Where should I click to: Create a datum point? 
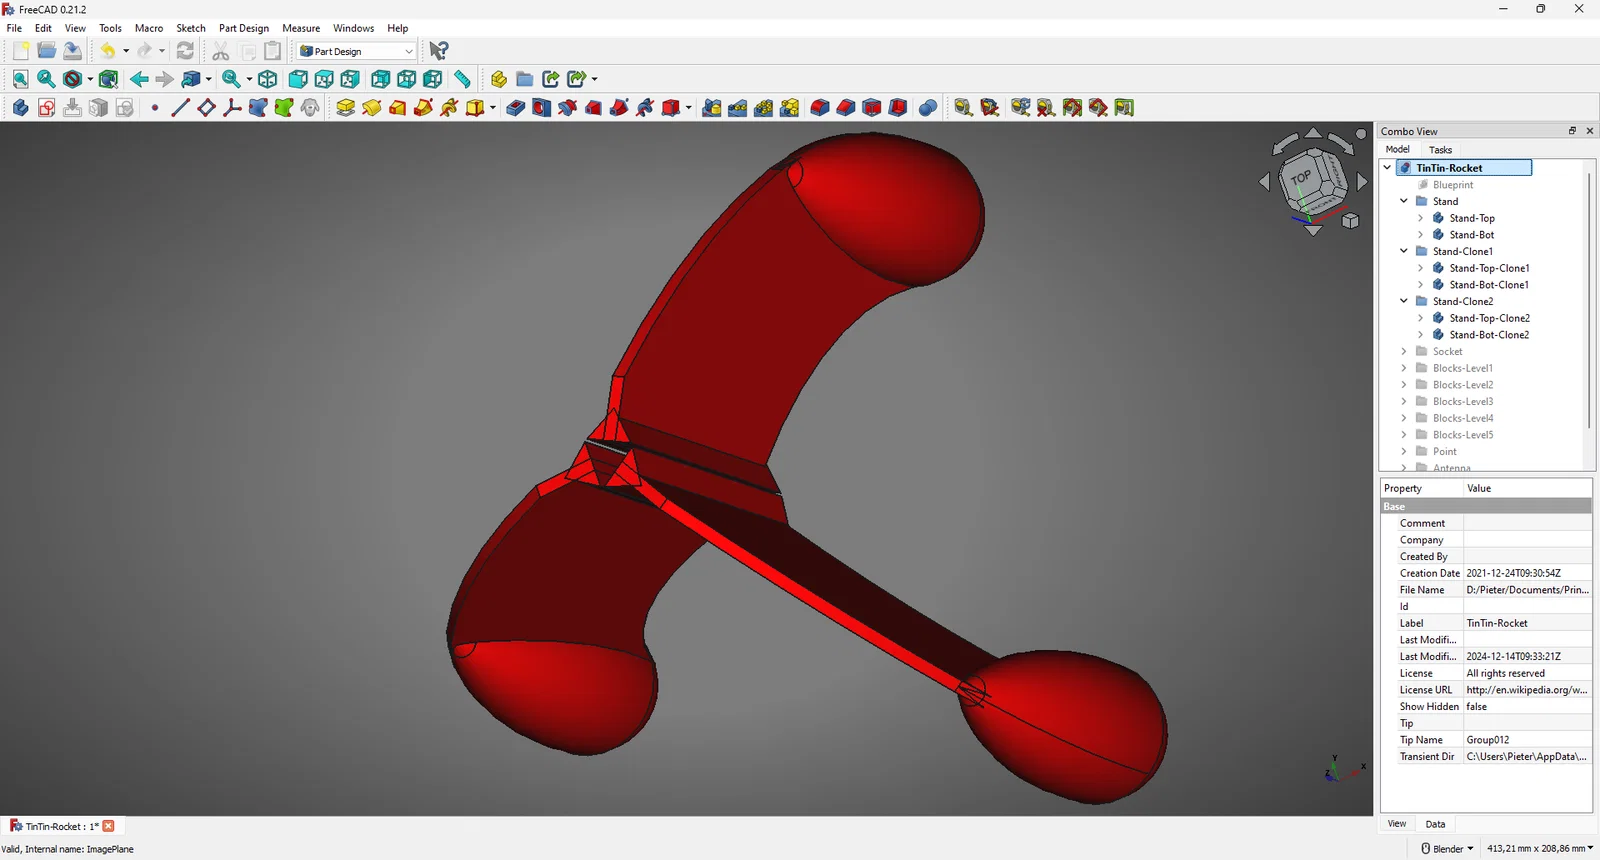(155, 108)
